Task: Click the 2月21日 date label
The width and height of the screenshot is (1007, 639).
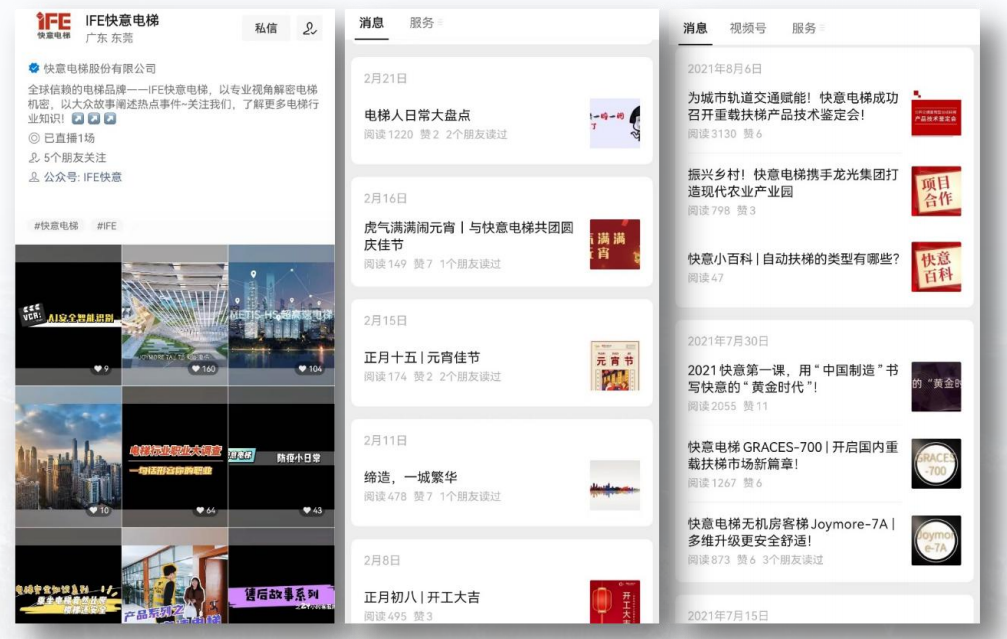Action: [385, 78]
